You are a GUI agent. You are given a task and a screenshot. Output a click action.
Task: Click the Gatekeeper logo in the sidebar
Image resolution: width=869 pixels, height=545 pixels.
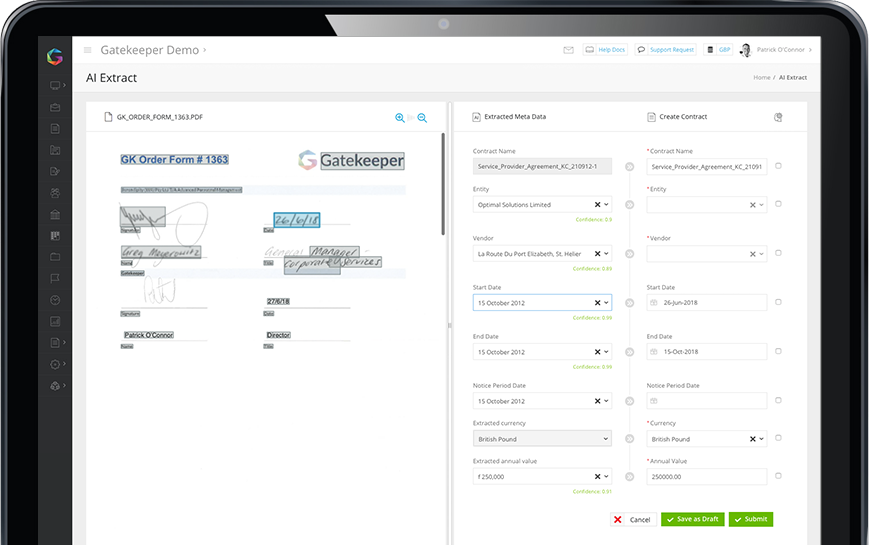54,57
